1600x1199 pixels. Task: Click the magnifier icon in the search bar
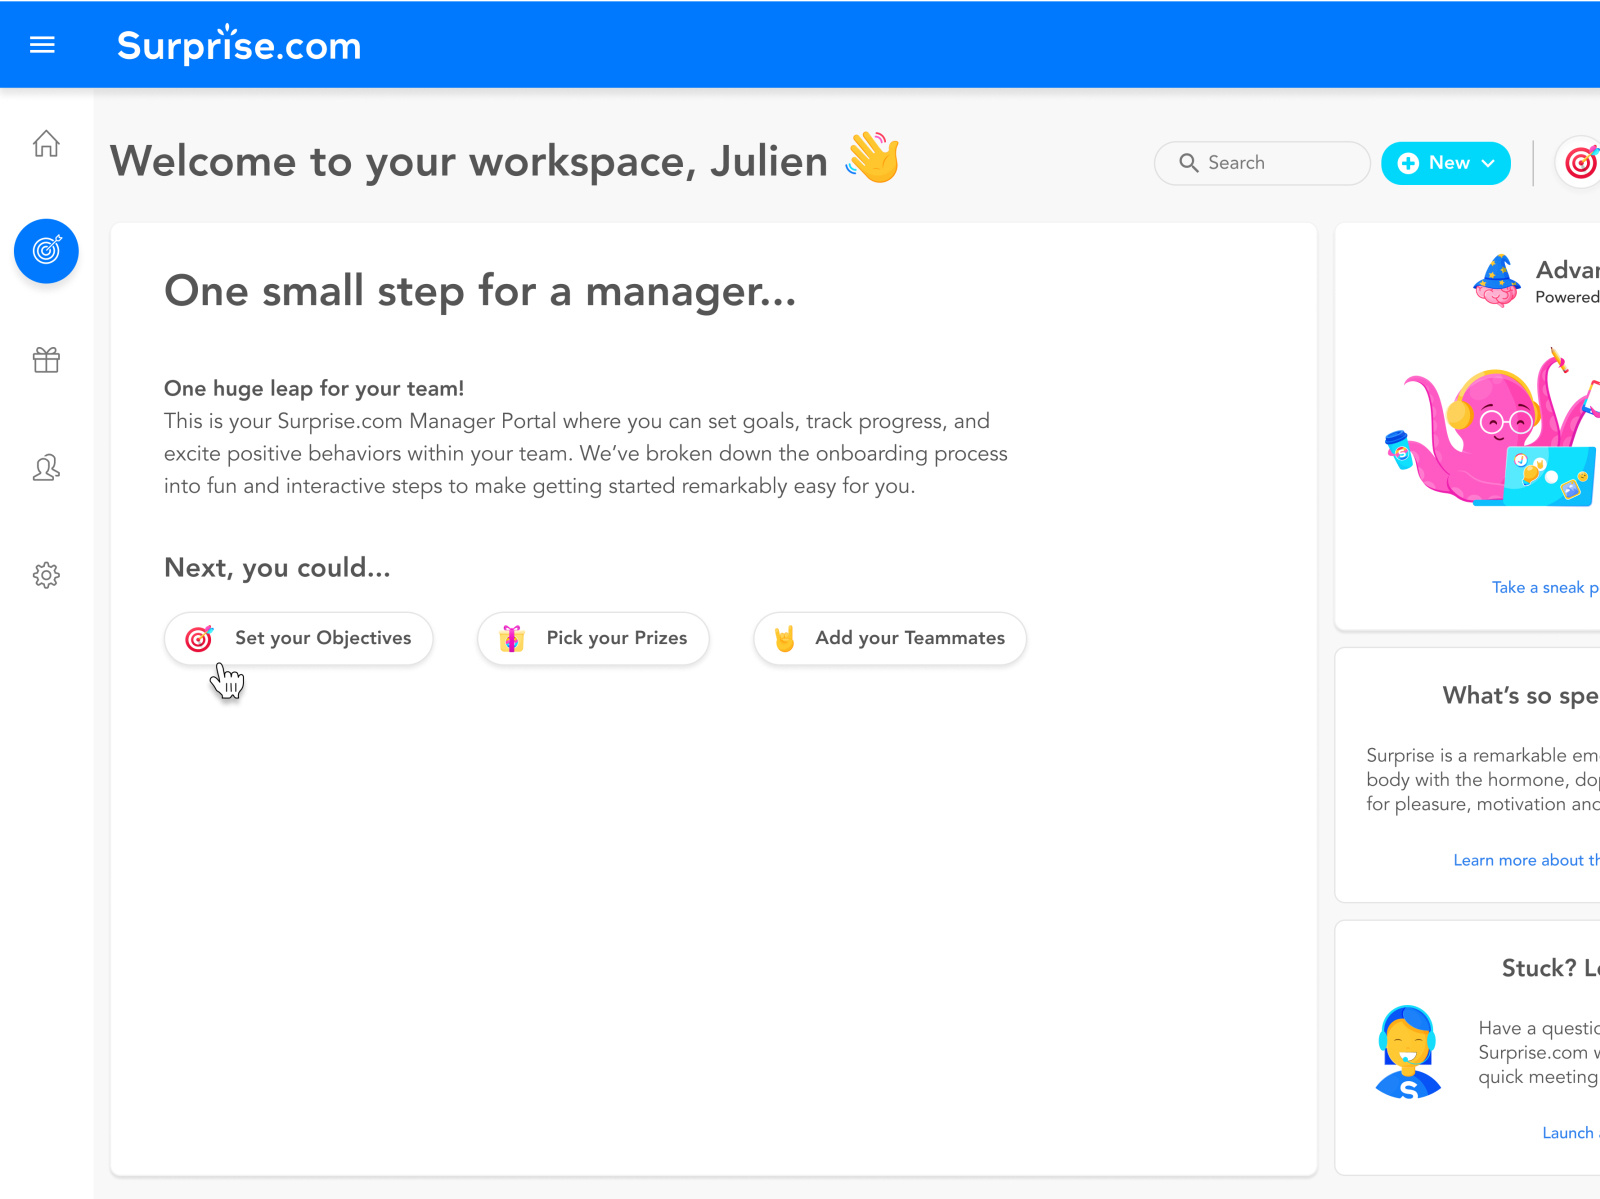pyautogui.click(x=1189, y=163)
